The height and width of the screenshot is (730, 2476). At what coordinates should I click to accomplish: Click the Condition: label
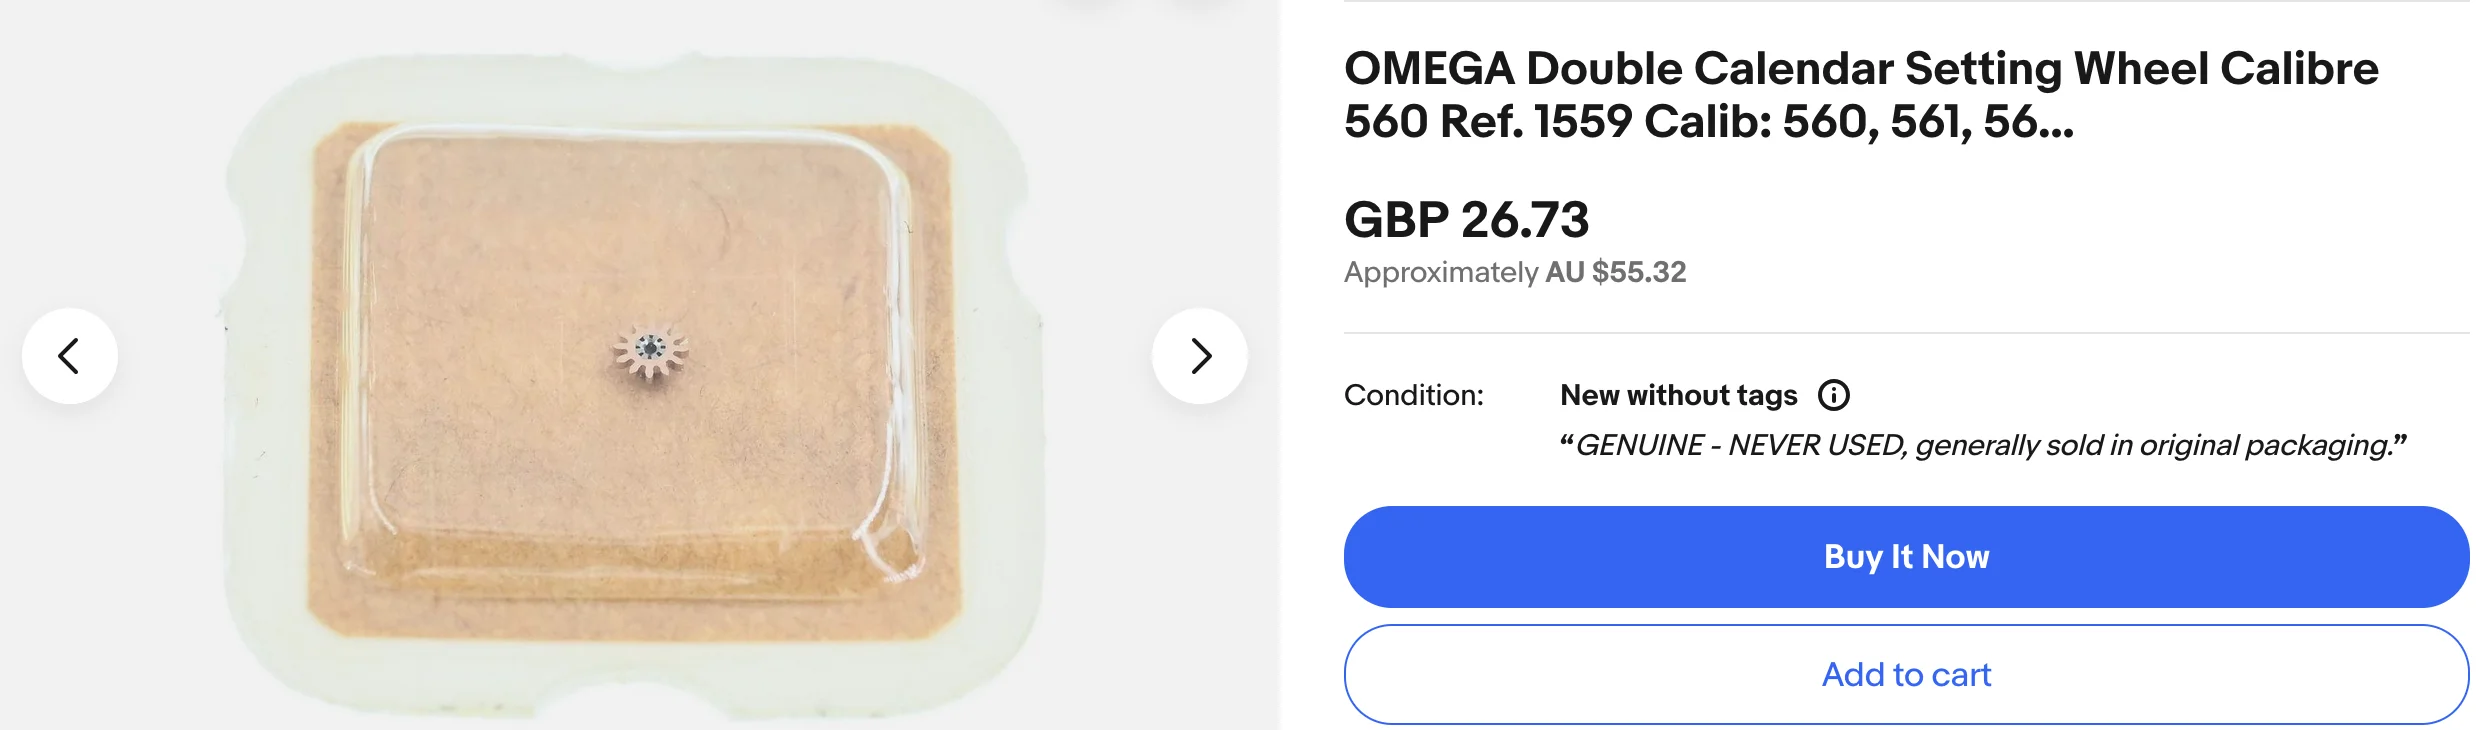pos(1413,396)
